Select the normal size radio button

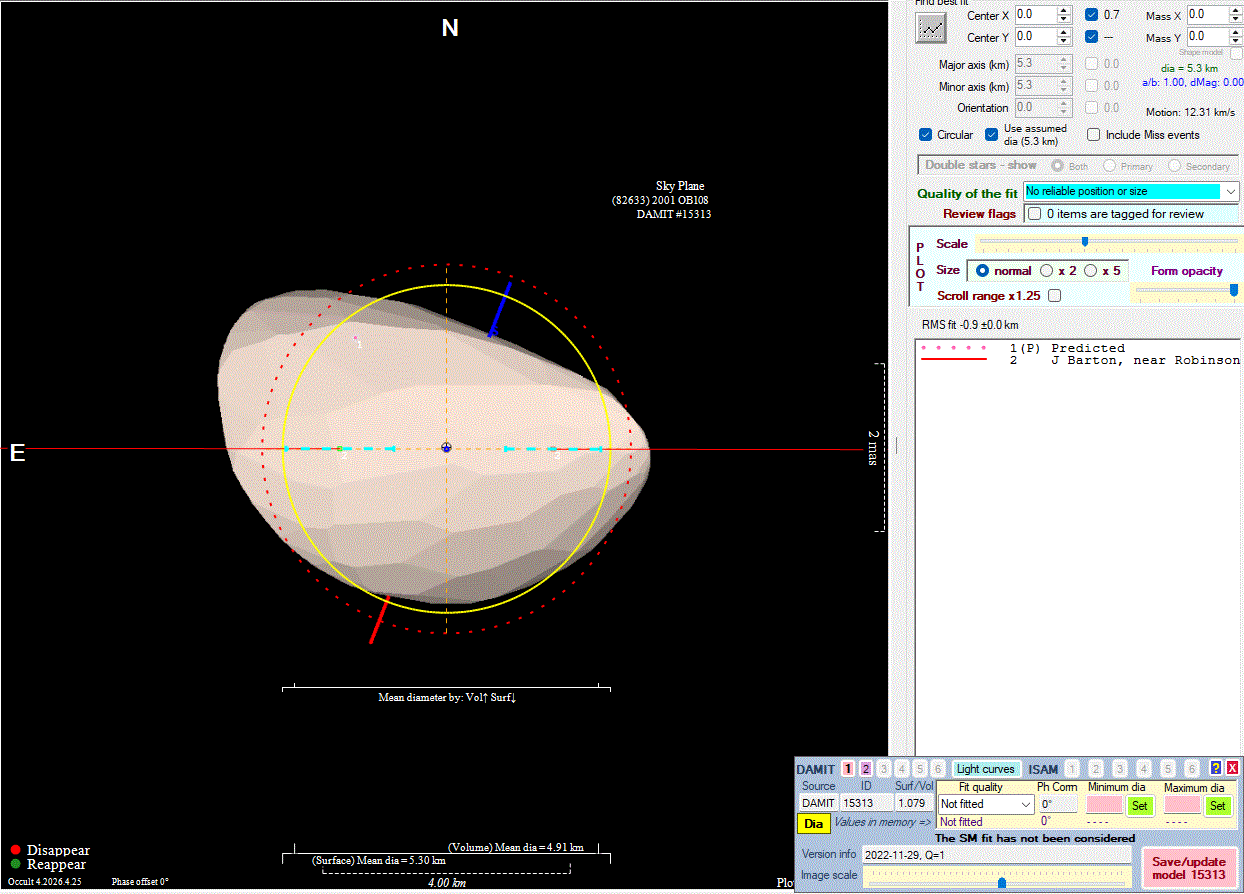pyautogui.click(x=982, y=271)
